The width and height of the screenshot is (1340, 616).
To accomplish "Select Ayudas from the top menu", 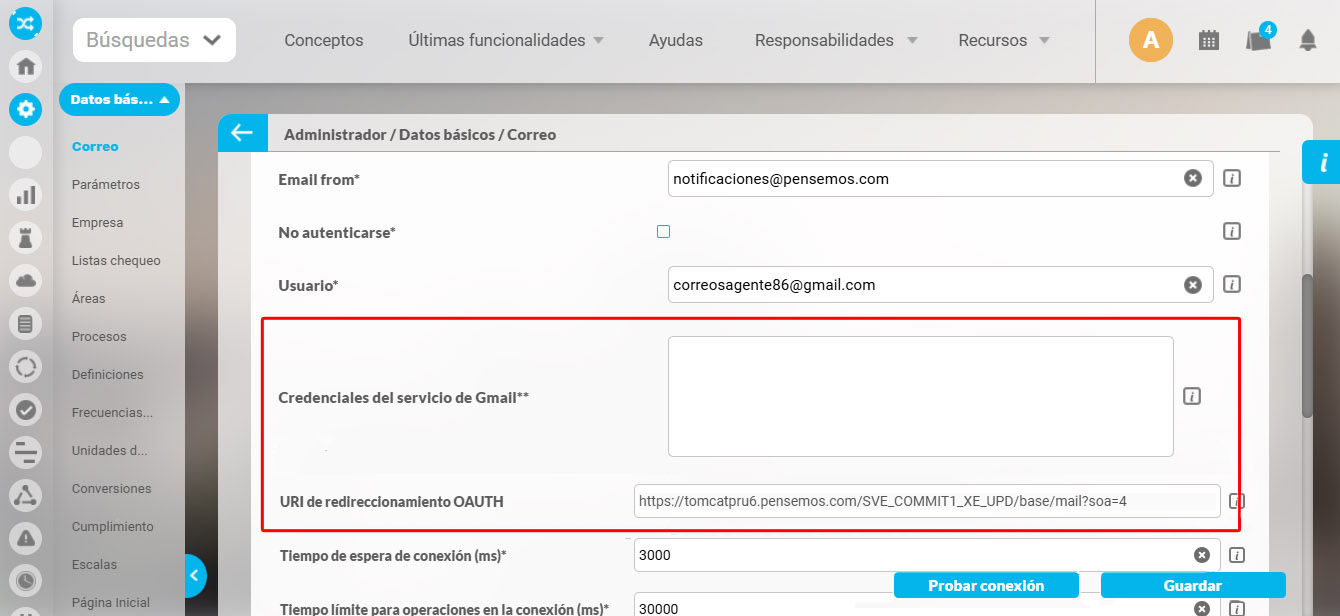I will [x=675, y=40].
